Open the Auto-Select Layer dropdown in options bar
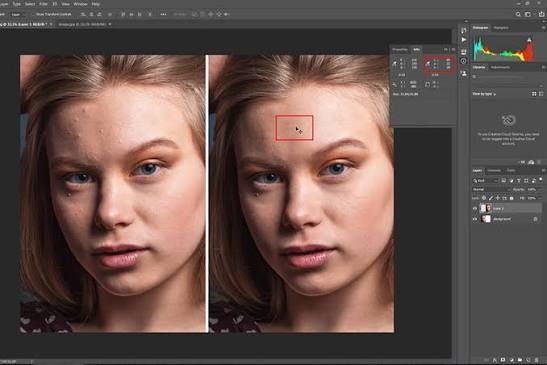Screen dimensions: 547x365 [18, 14]
